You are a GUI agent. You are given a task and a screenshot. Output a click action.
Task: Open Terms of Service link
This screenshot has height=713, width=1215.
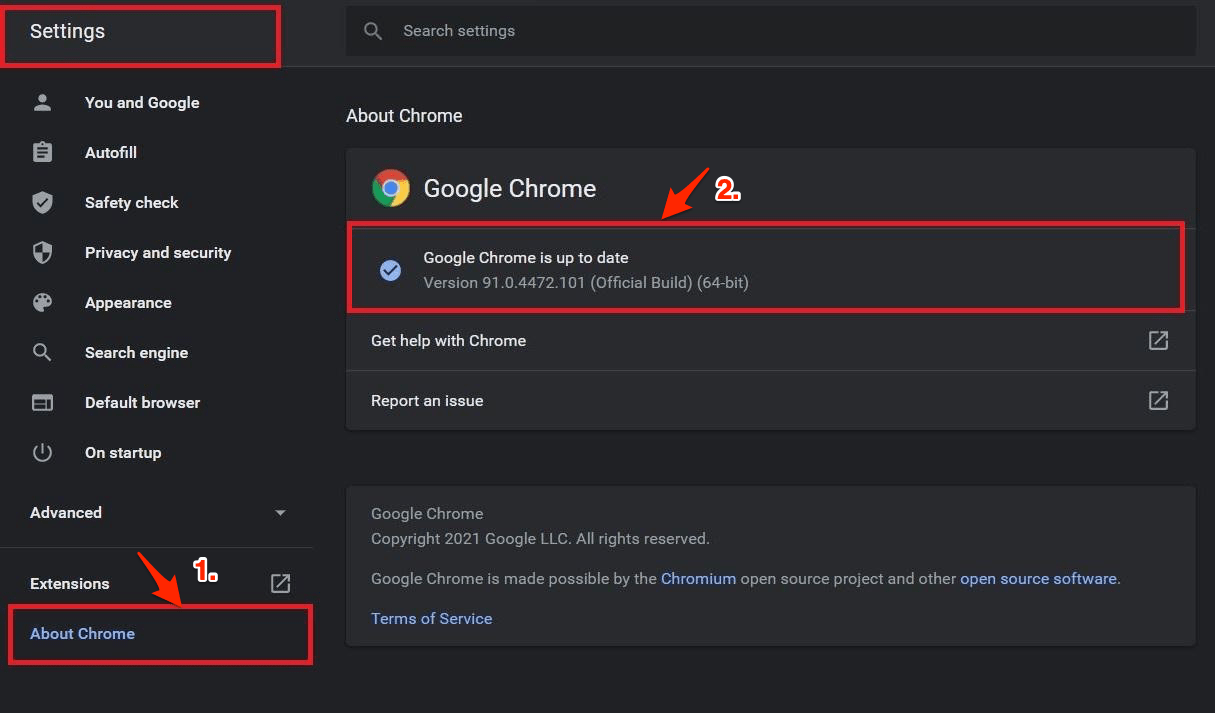click(x=431, y=618)
